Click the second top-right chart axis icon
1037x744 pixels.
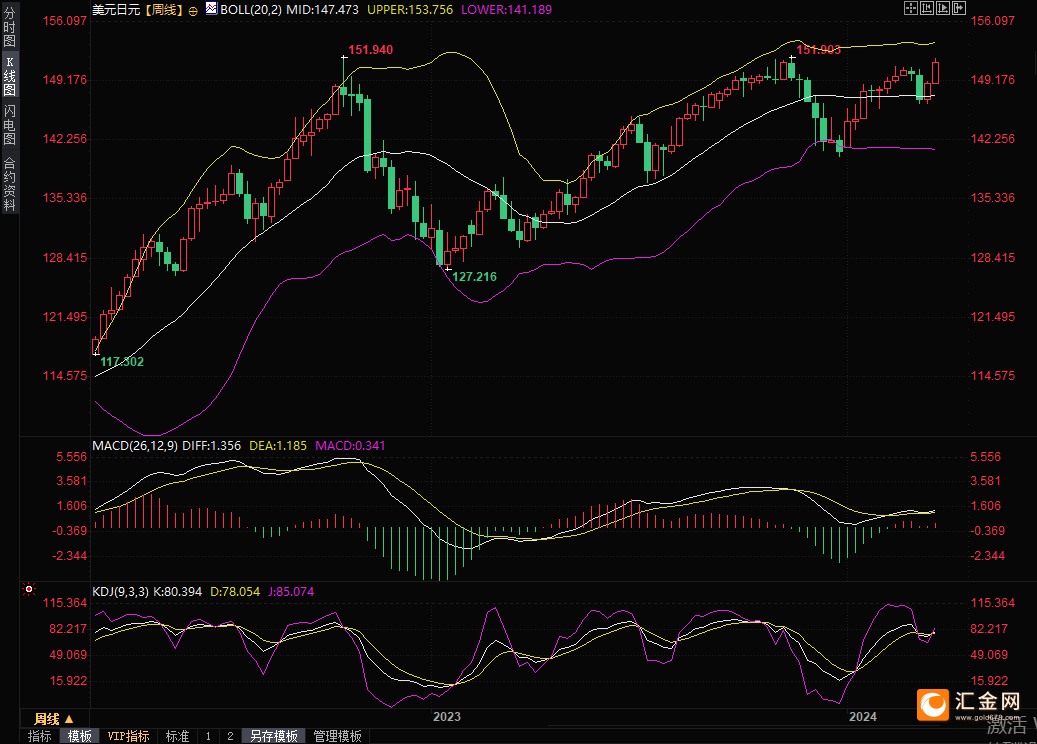[x=926, y=8]
